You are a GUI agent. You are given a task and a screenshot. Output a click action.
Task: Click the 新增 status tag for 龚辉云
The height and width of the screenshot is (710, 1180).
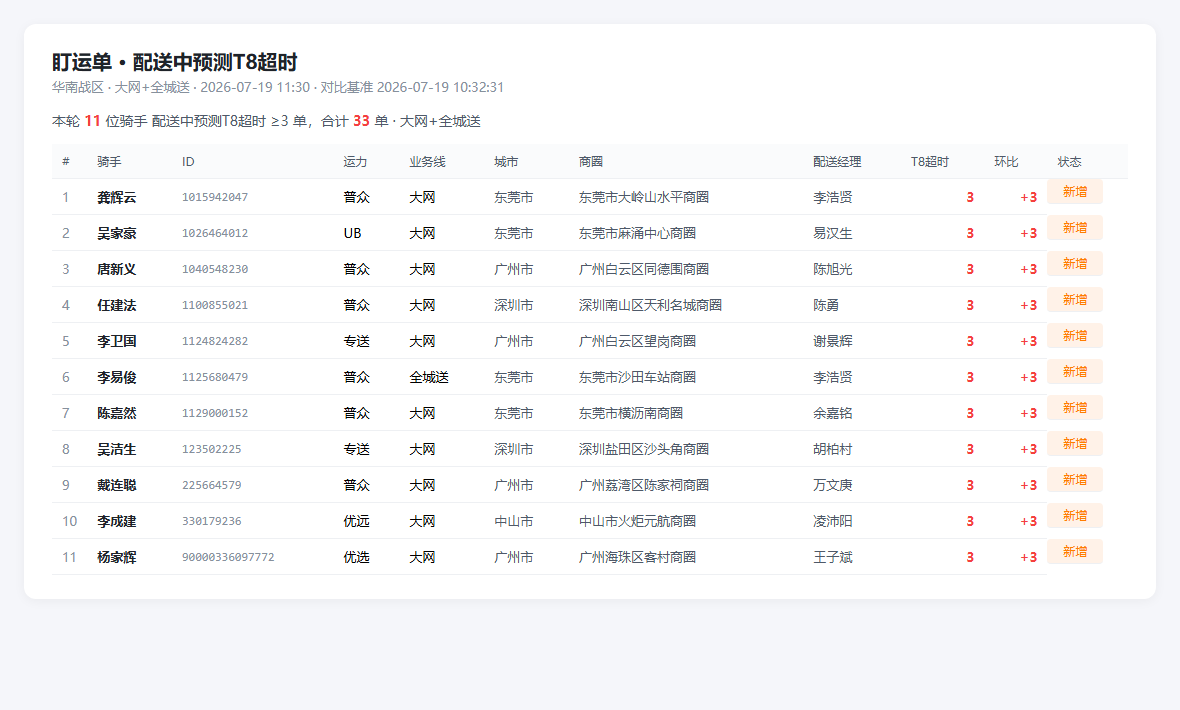click(x=1075, y=192)
